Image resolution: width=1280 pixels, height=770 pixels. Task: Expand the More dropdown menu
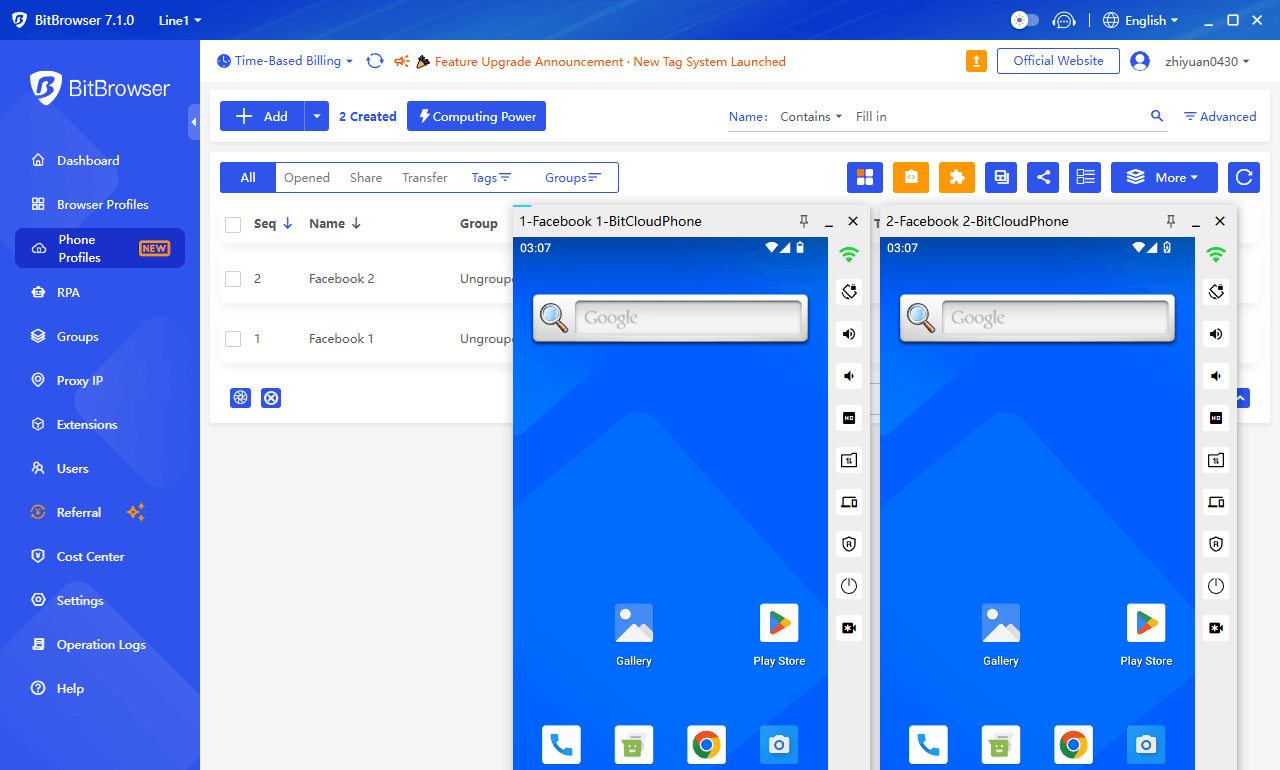(1164, 177)
